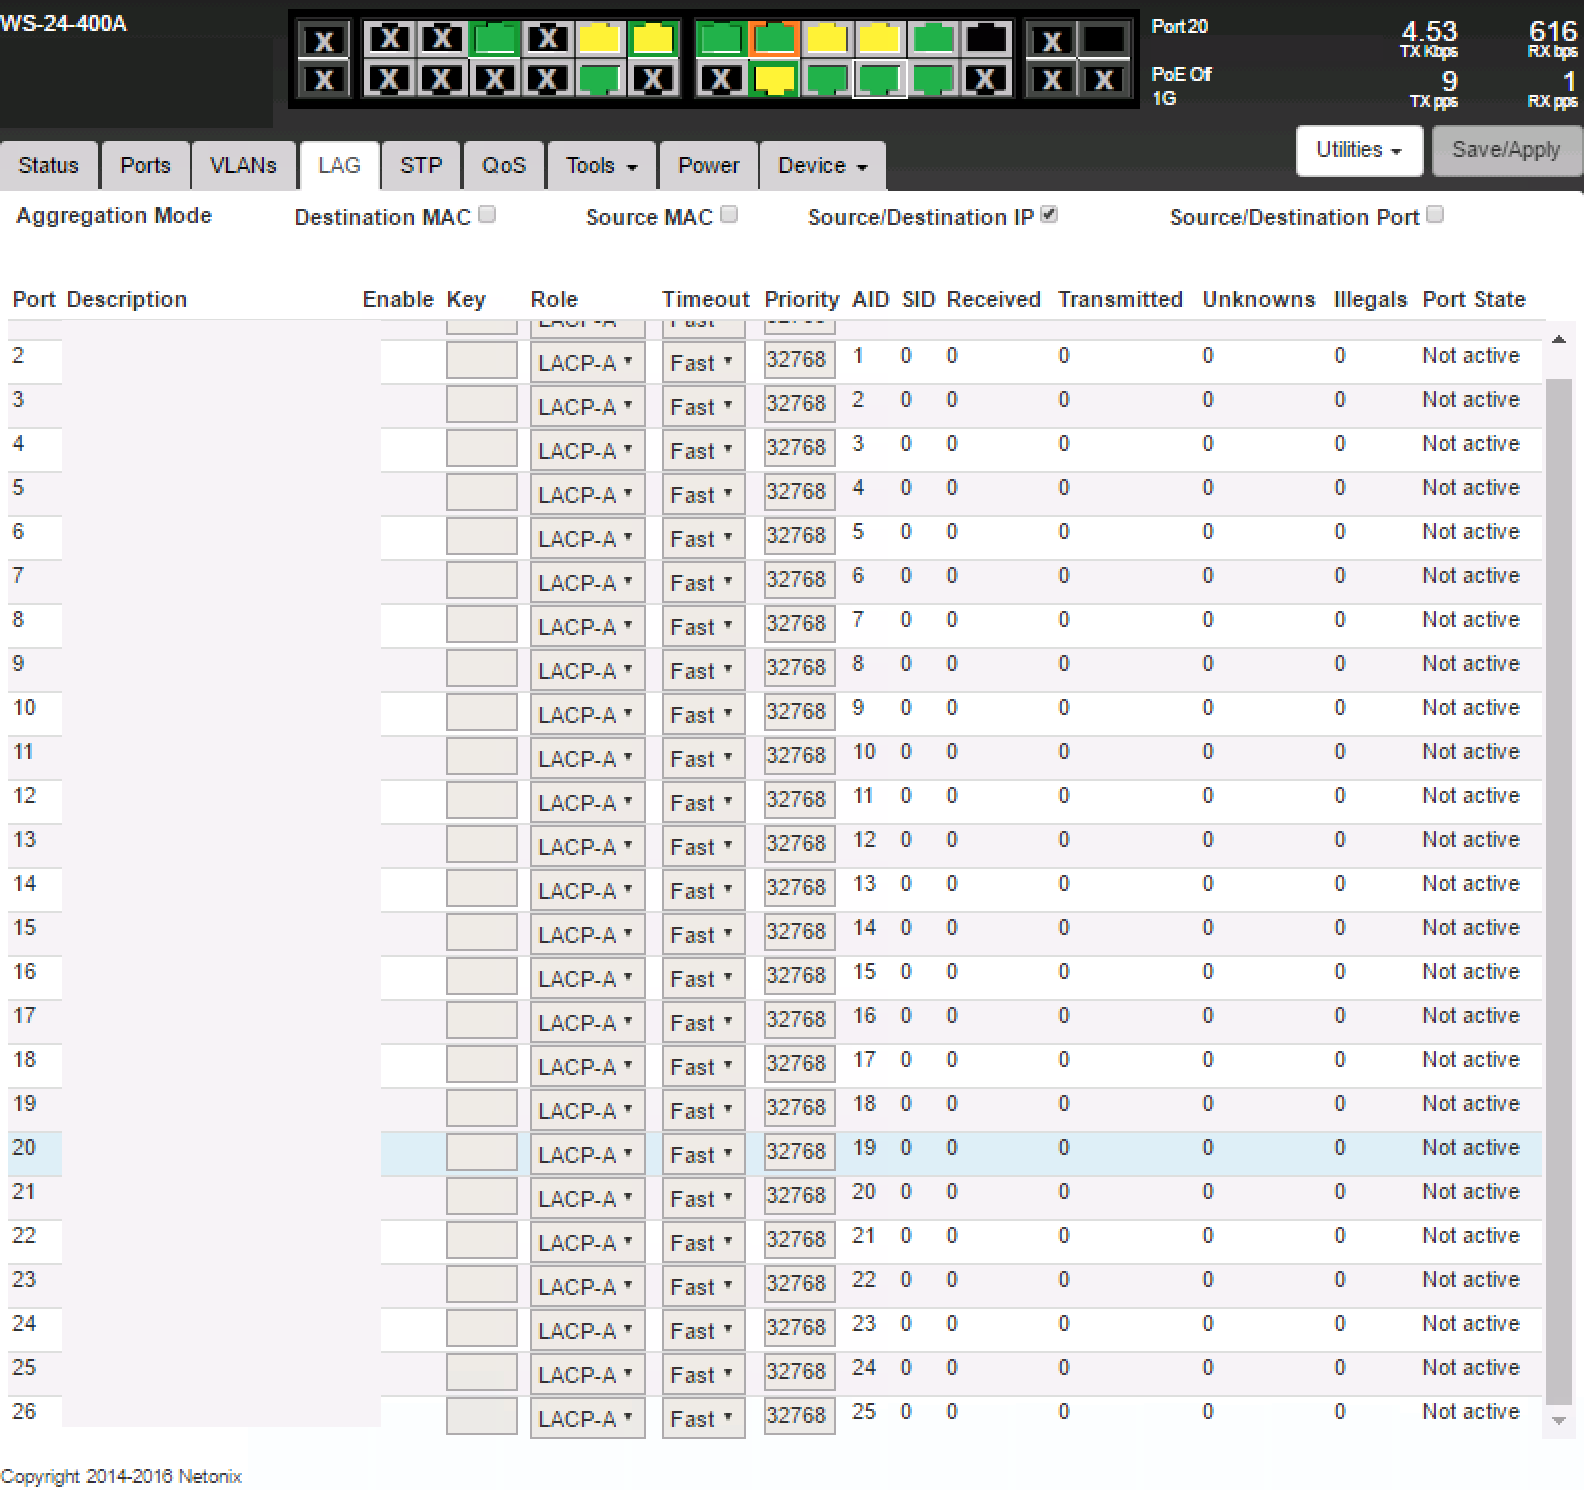The height and width of the screenshot is (1490, 1584).
Task: Click the table's scroll-up arrow
Action: [x=1558, y=340]
